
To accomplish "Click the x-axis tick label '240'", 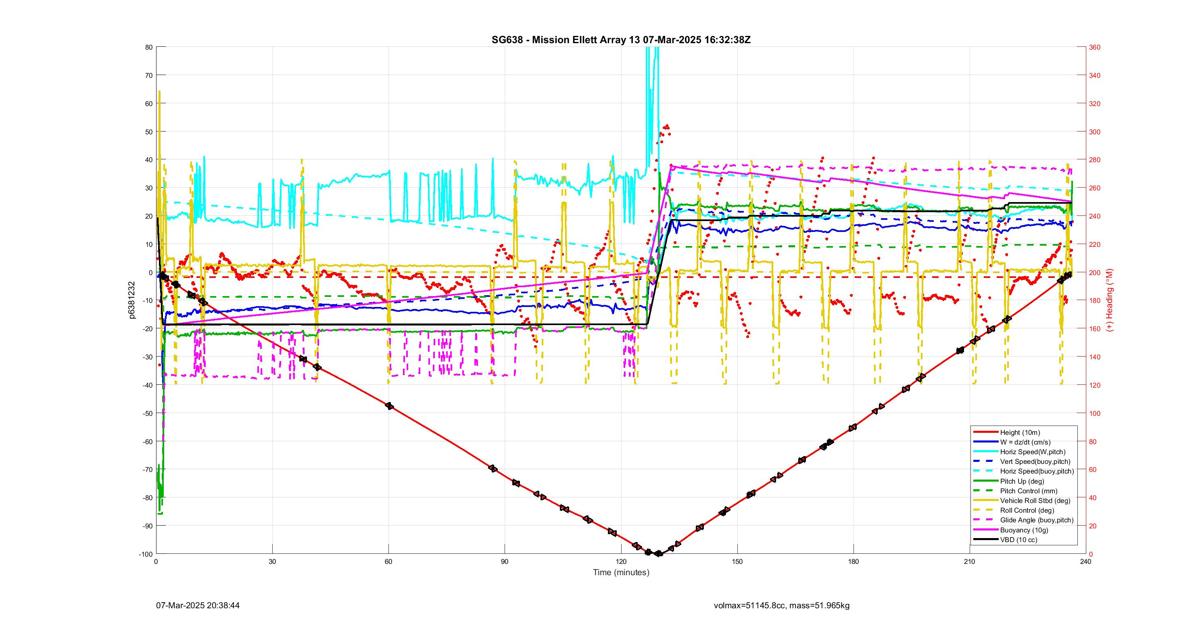I will pos(1085,562).
